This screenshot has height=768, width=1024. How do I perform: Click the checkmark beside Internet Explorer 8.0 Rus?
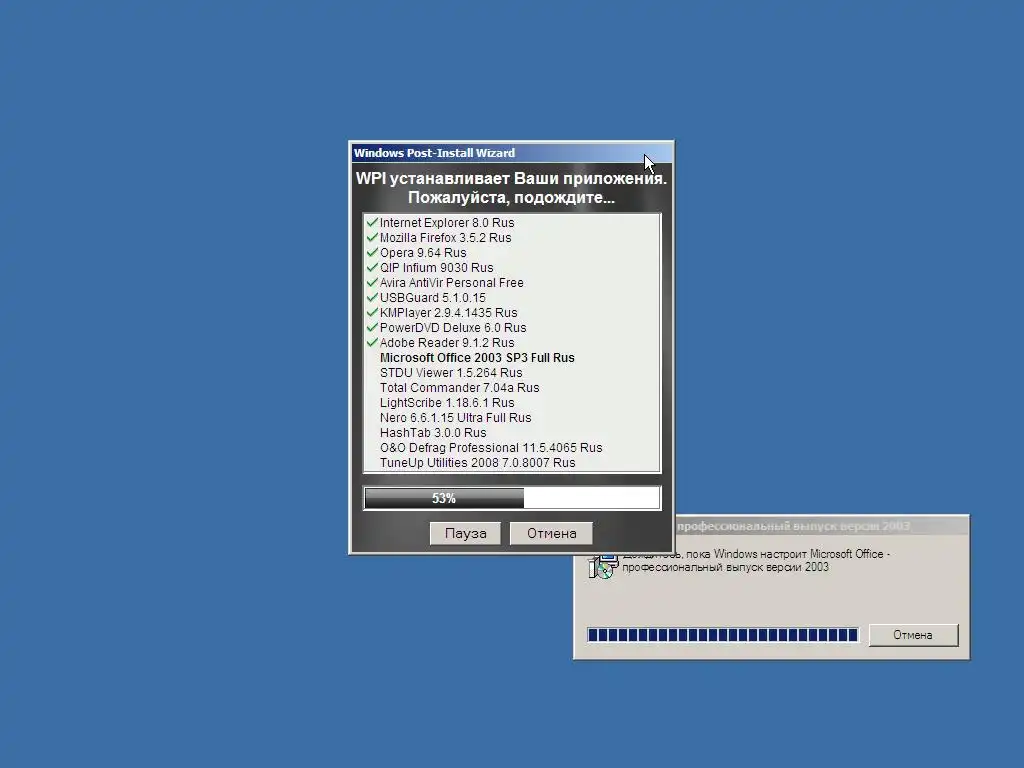click(372, 222)
